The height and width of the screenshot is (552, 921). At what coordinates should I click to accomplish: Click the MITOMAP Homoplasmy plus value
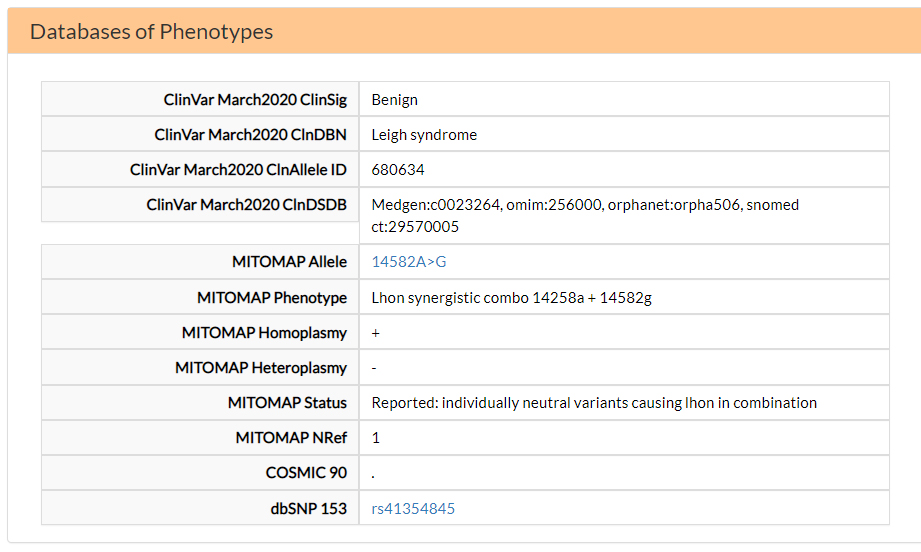coord(376,333)
